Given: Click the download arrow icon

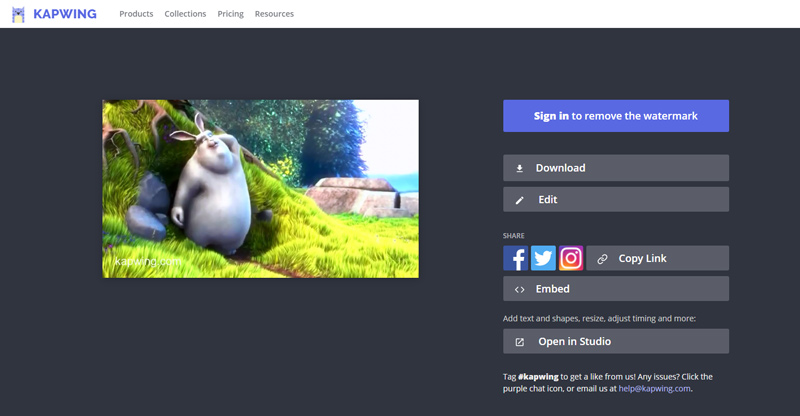Looking at the screenshot, I should [519, 168].
